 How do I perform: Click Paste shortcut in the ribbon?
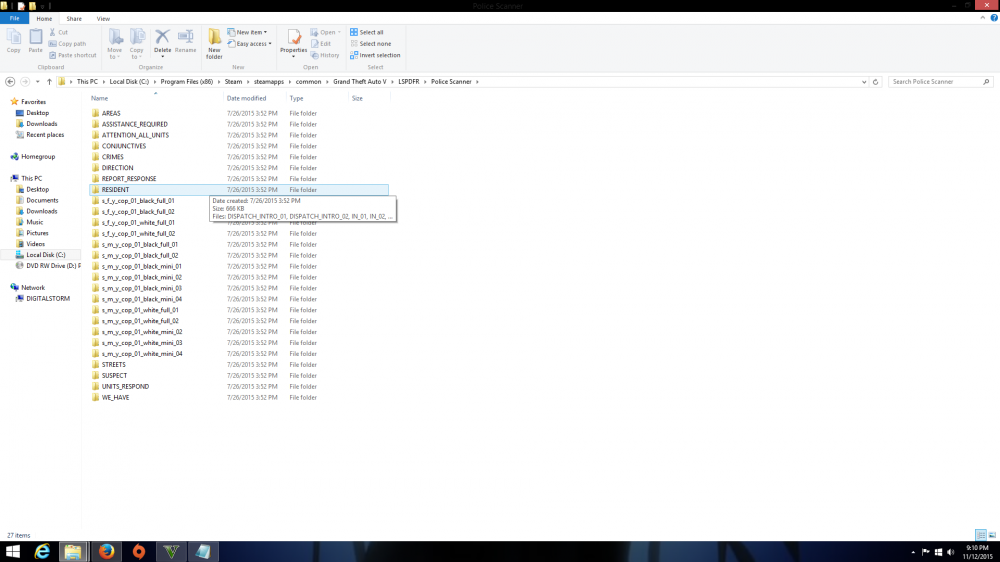[73, 55]
